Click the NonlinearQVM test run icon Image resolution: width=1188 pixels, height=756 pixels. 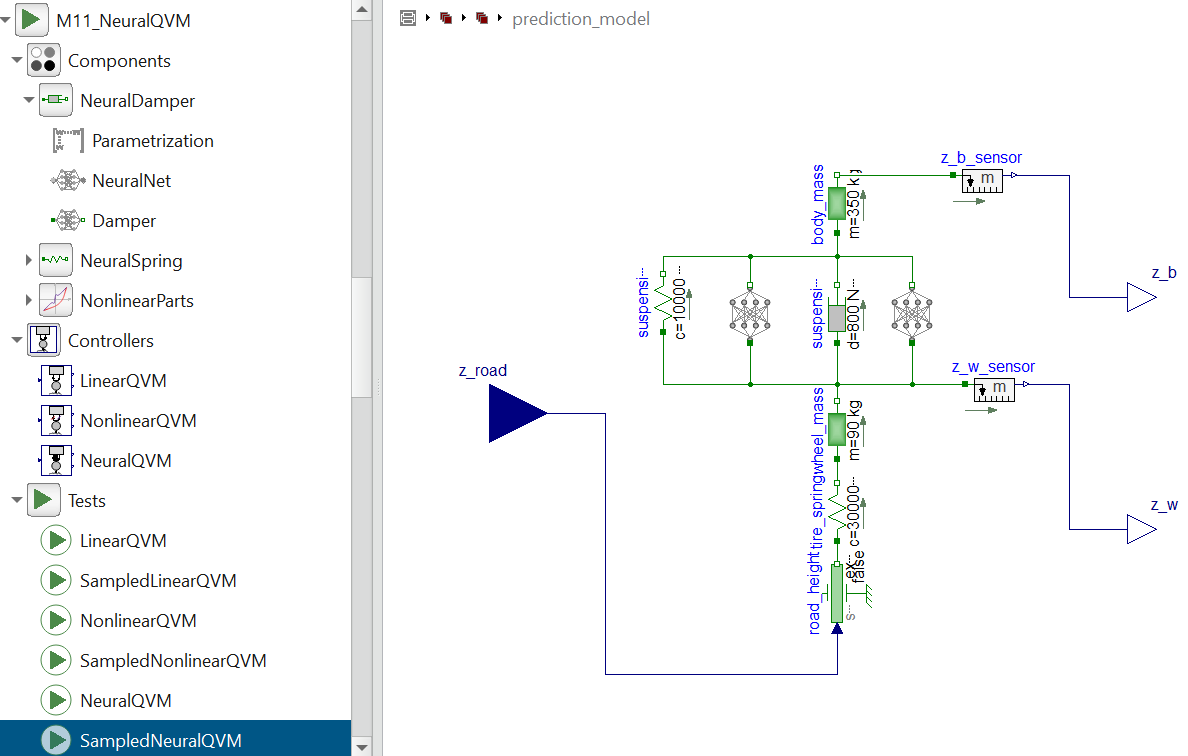pos(55,620)
